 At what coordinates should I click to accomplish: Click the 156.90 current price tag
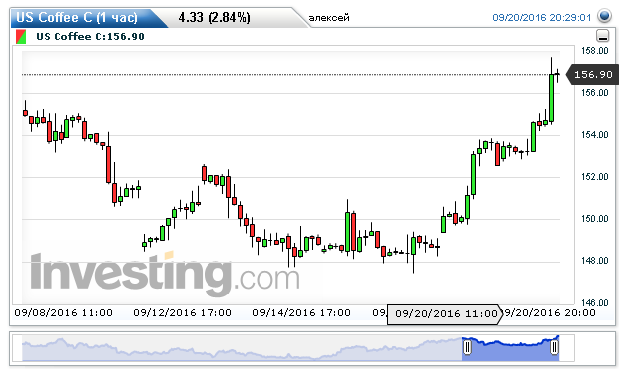(593, 75)
